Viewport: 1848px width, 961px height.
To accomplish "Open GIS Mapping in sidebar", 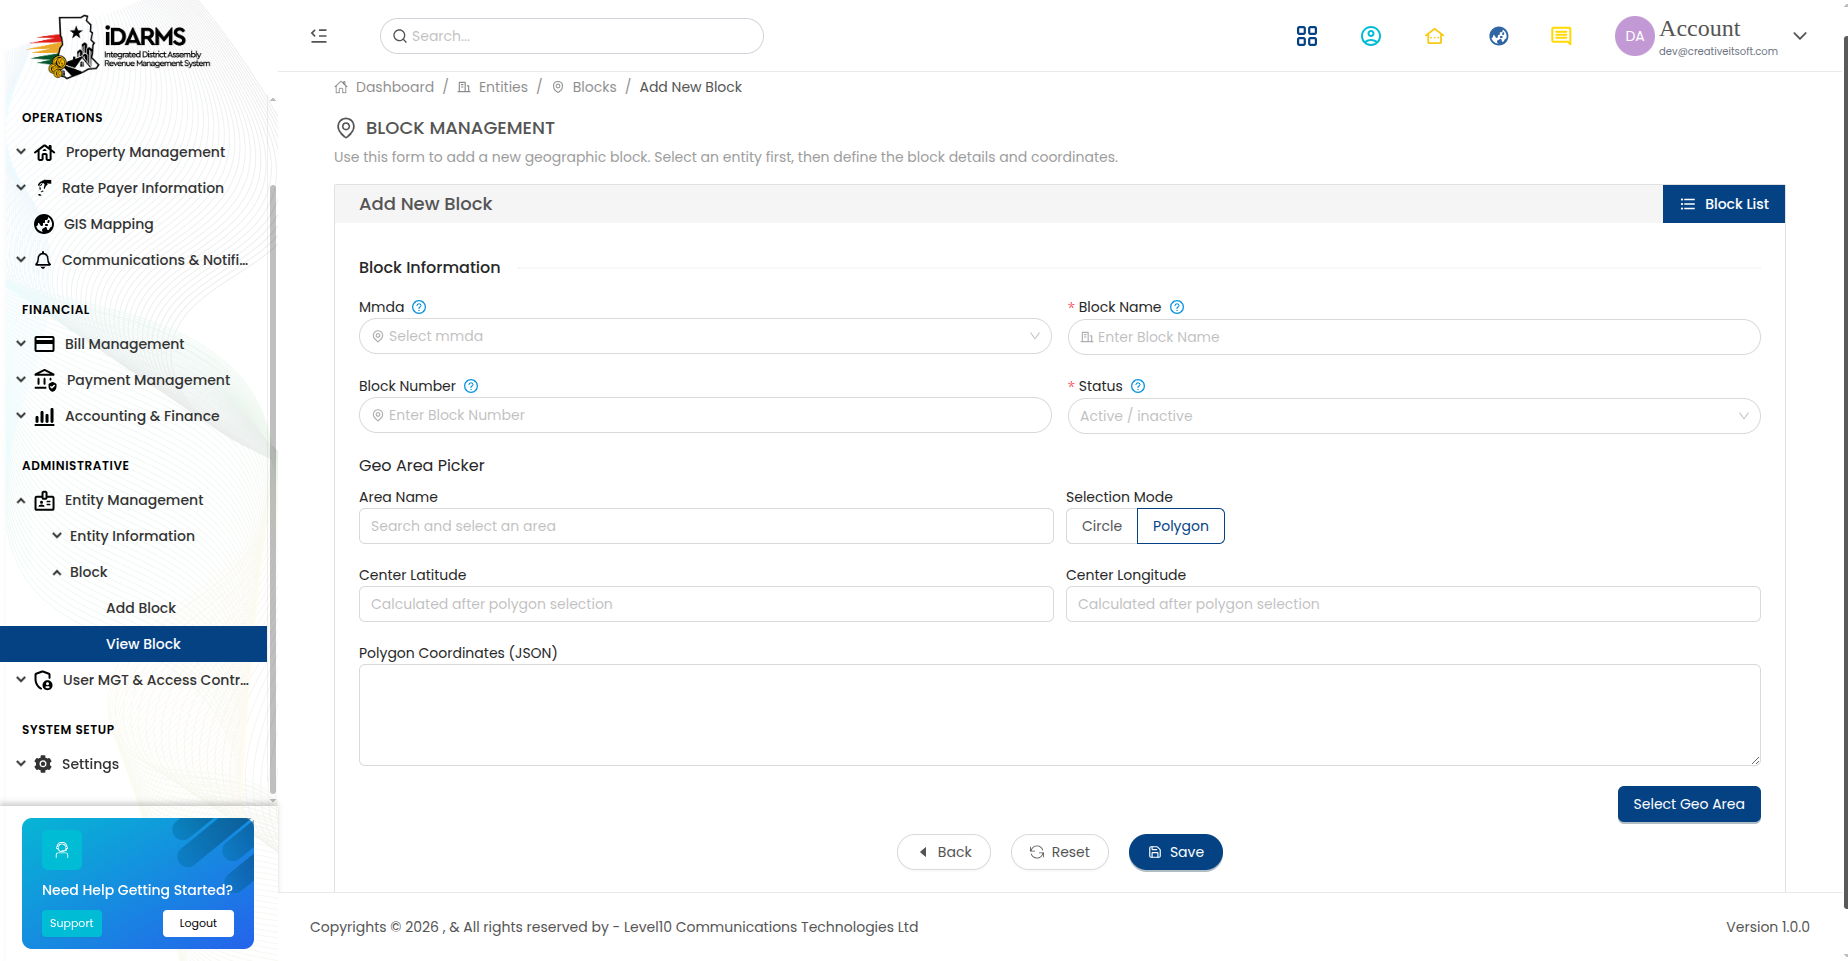I will 108,224.
